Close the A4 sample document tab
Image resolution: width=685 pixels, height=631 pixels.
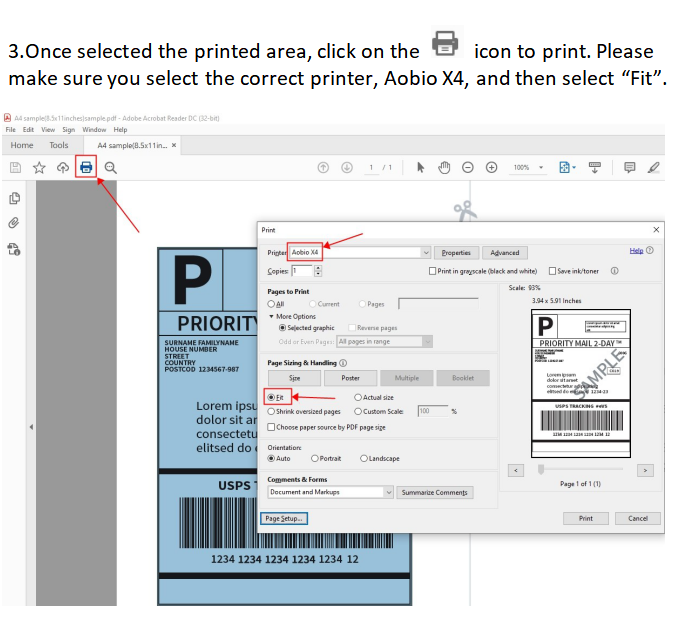pos(174,145)
